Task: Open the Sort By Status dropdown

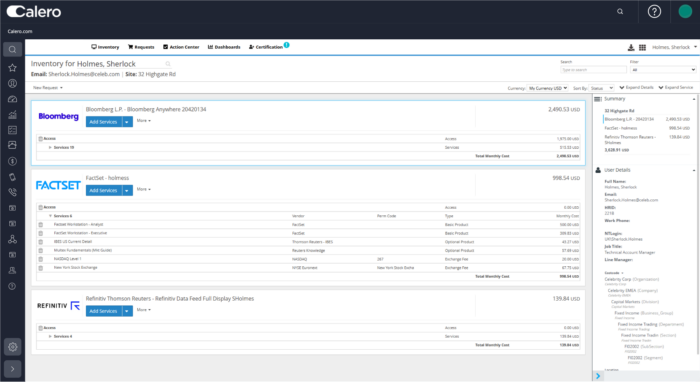Action: (601, 88)
